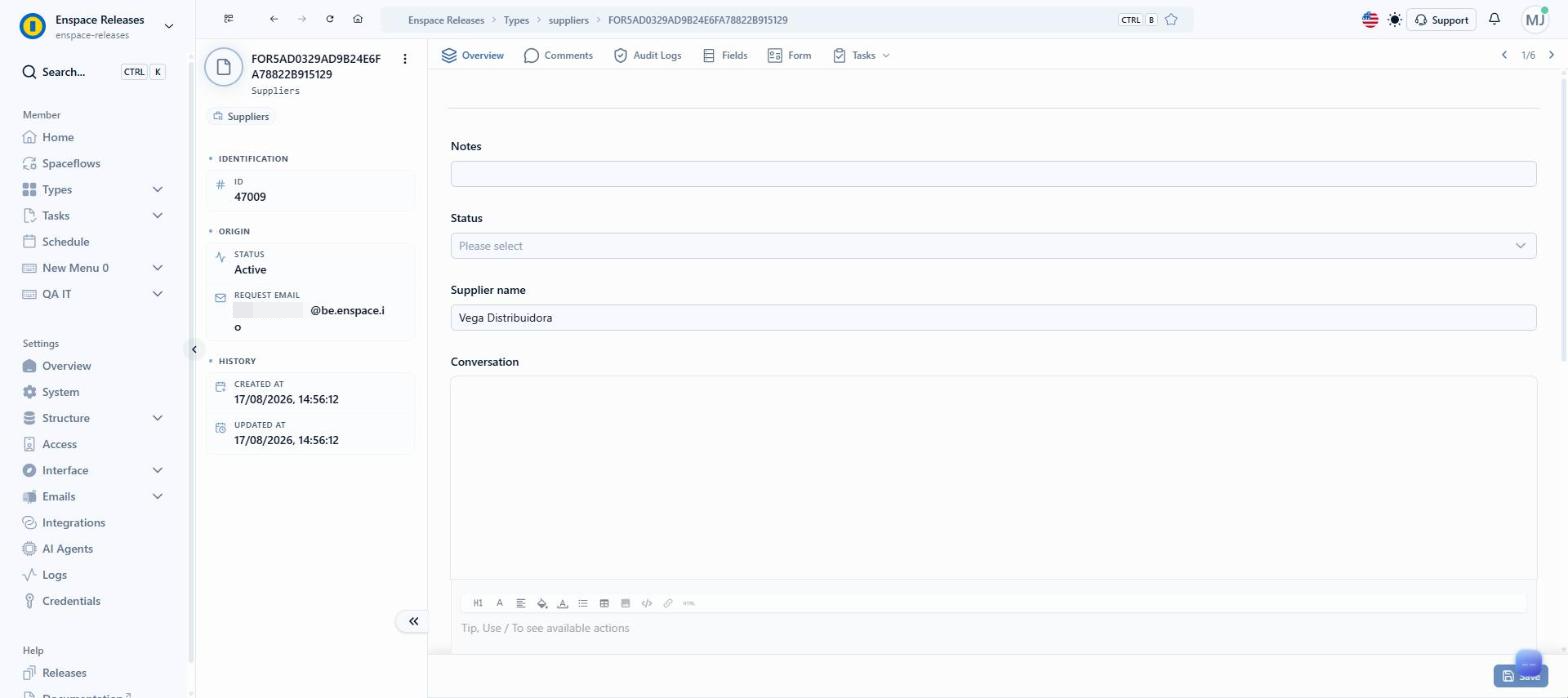Switch to the Form tab
Viewport: 1568px width, 698px height.
(789, 55)
